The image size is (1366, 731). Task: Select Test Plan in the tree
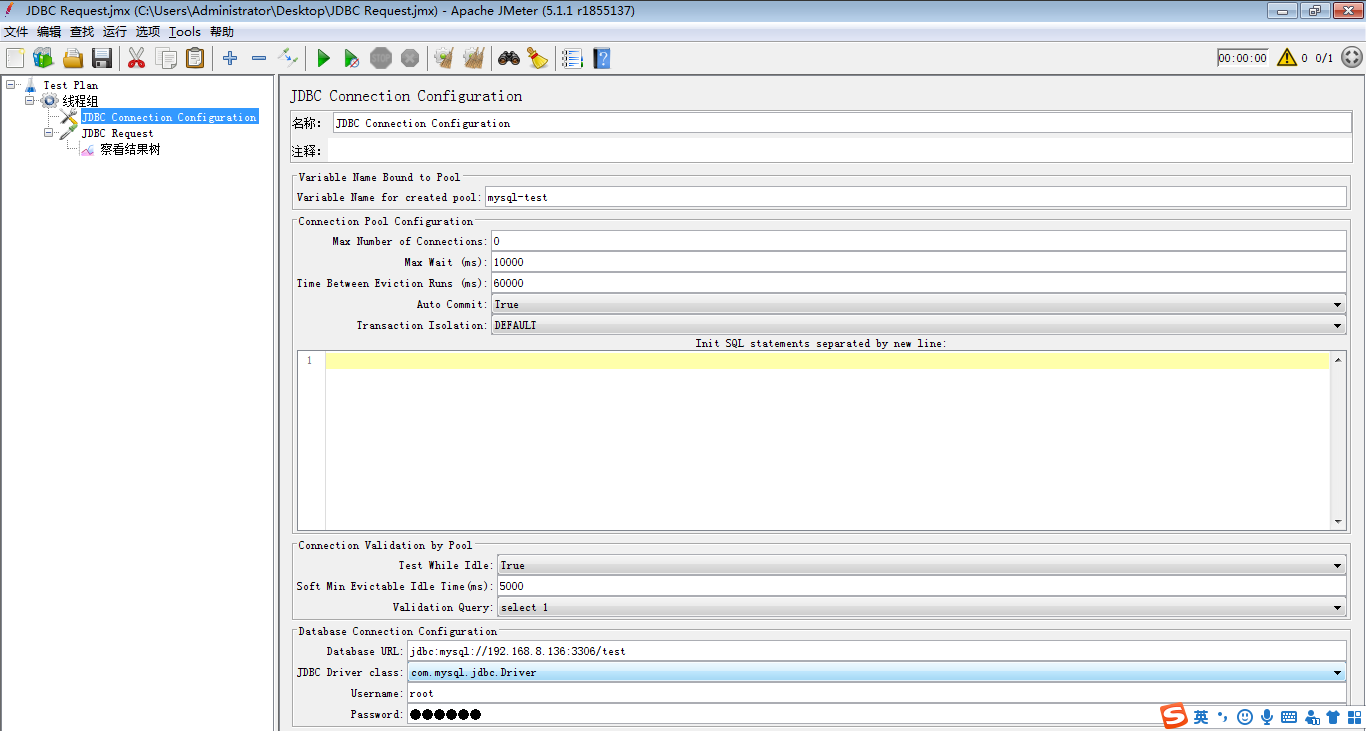click(x=70, y=85)
